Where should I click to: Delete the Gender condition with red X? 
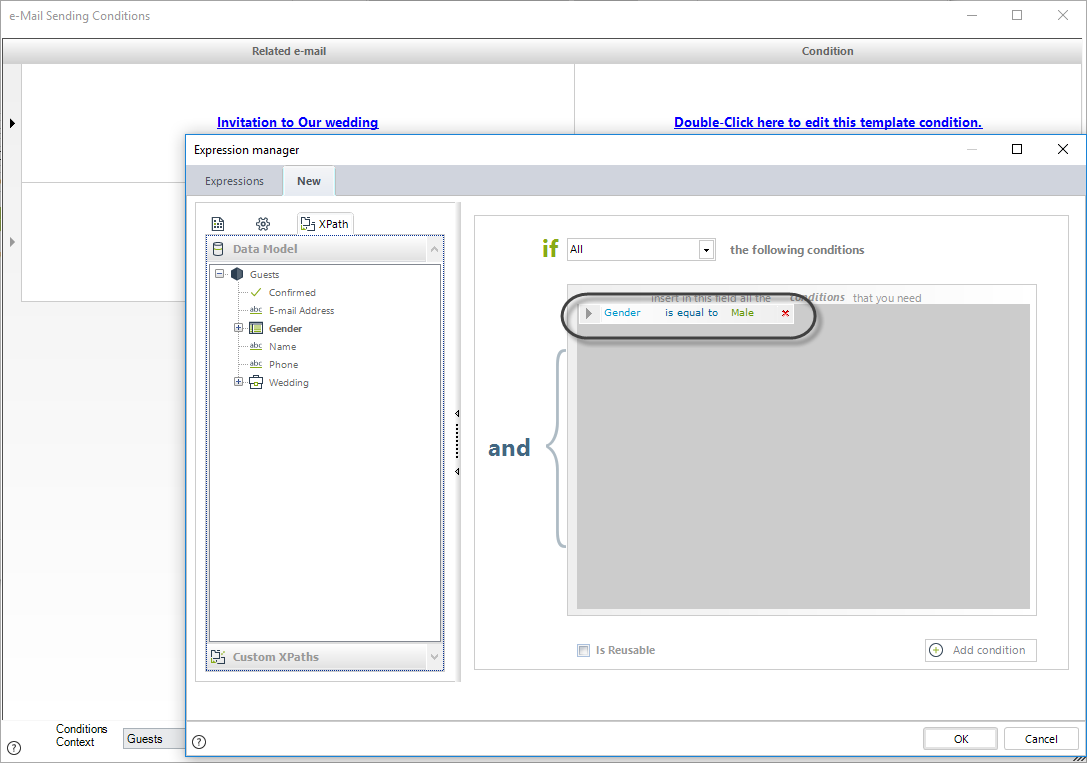point(785,313)
